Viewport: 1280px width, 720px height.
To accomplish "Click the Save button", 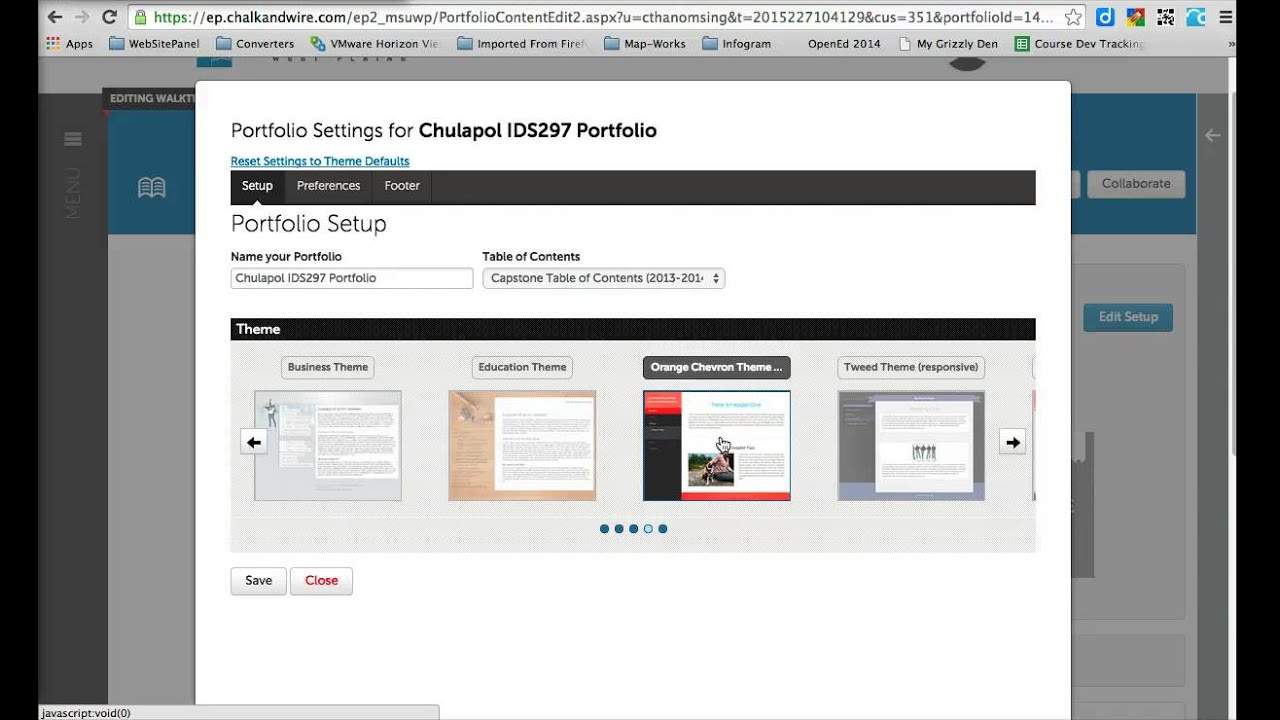I will coord(258,581).
